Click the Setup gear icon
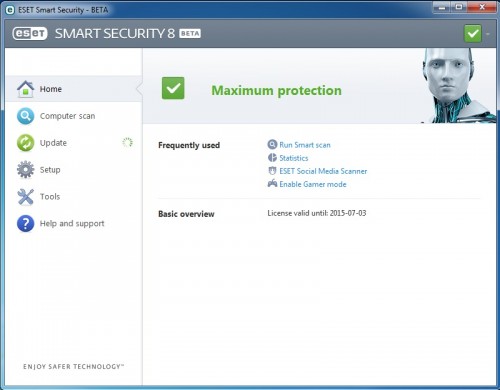This screenshot has height=390, width=500. tap(26, 170)
